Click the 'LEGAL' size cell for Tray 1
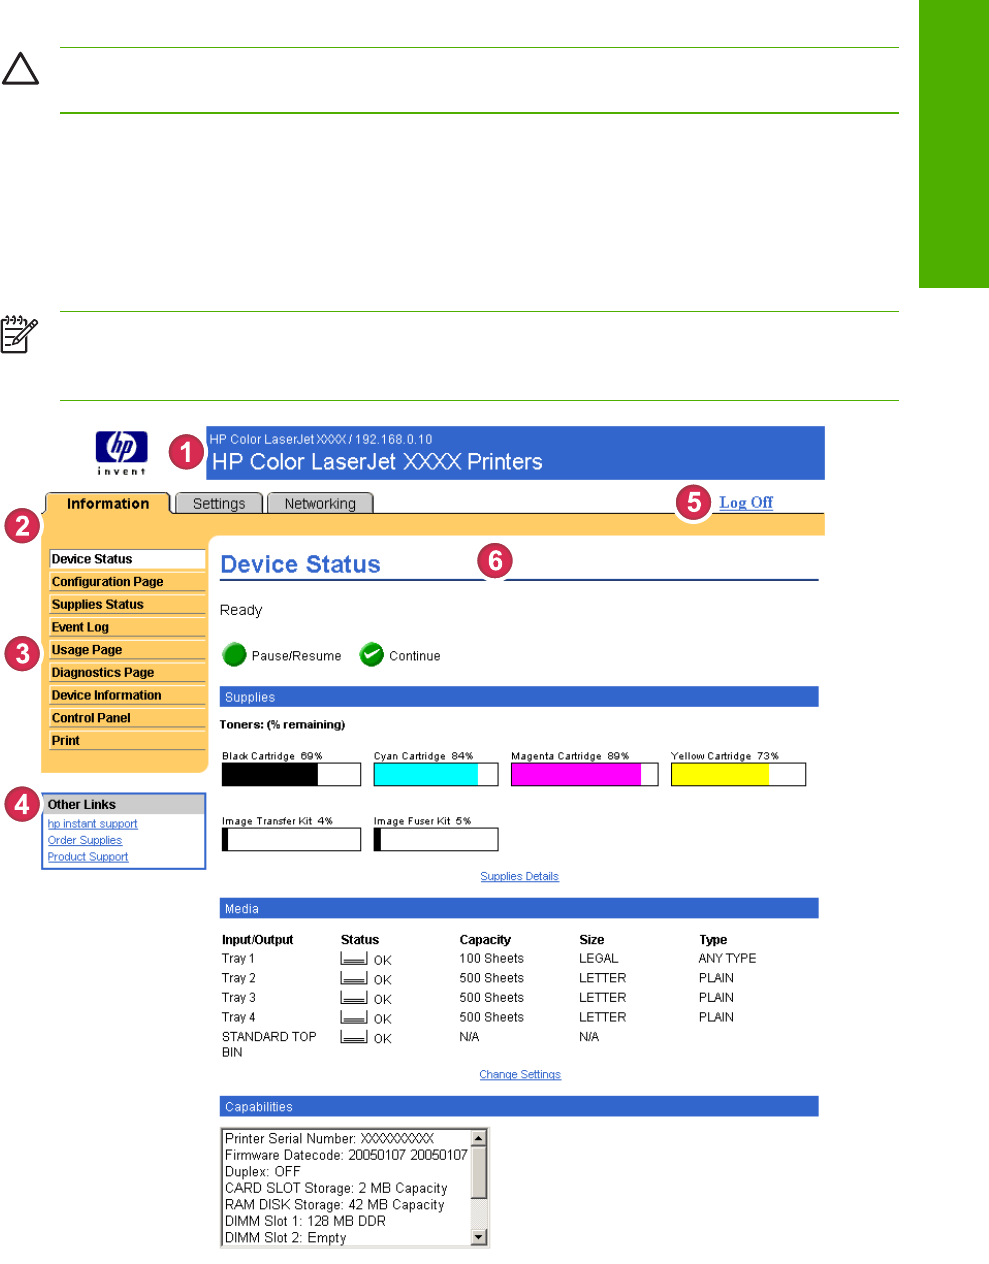This screenshot has height=1264, width=989. pos(599,958)
